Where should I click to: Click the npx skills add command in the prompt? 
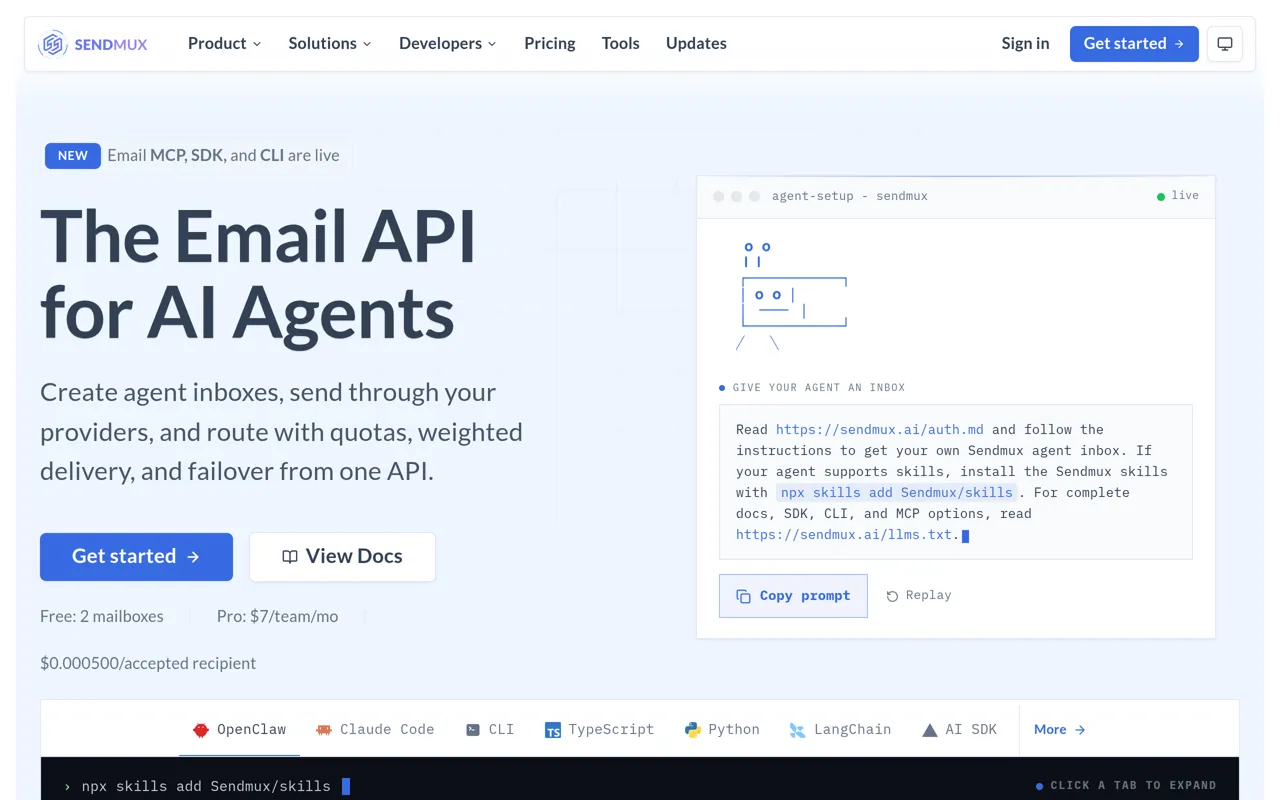pos(897,492)
